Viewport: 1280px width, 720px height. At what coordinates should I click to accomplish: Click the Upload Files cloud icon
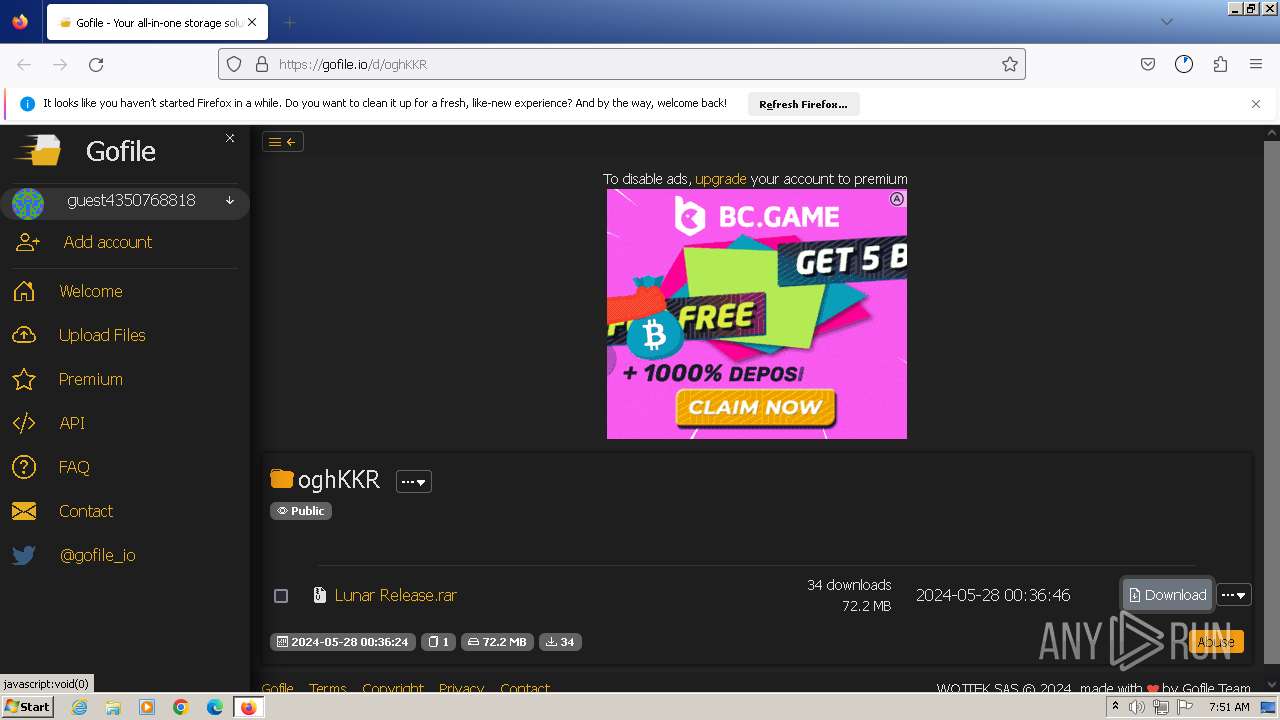coord(24,335)
